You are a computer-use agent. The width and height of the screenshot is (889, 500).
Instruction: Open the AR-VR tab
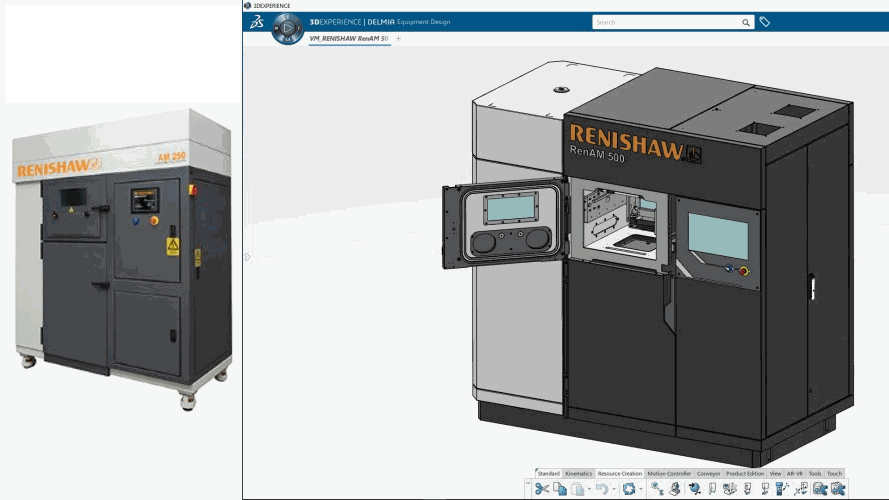click(x=795, y=473)
